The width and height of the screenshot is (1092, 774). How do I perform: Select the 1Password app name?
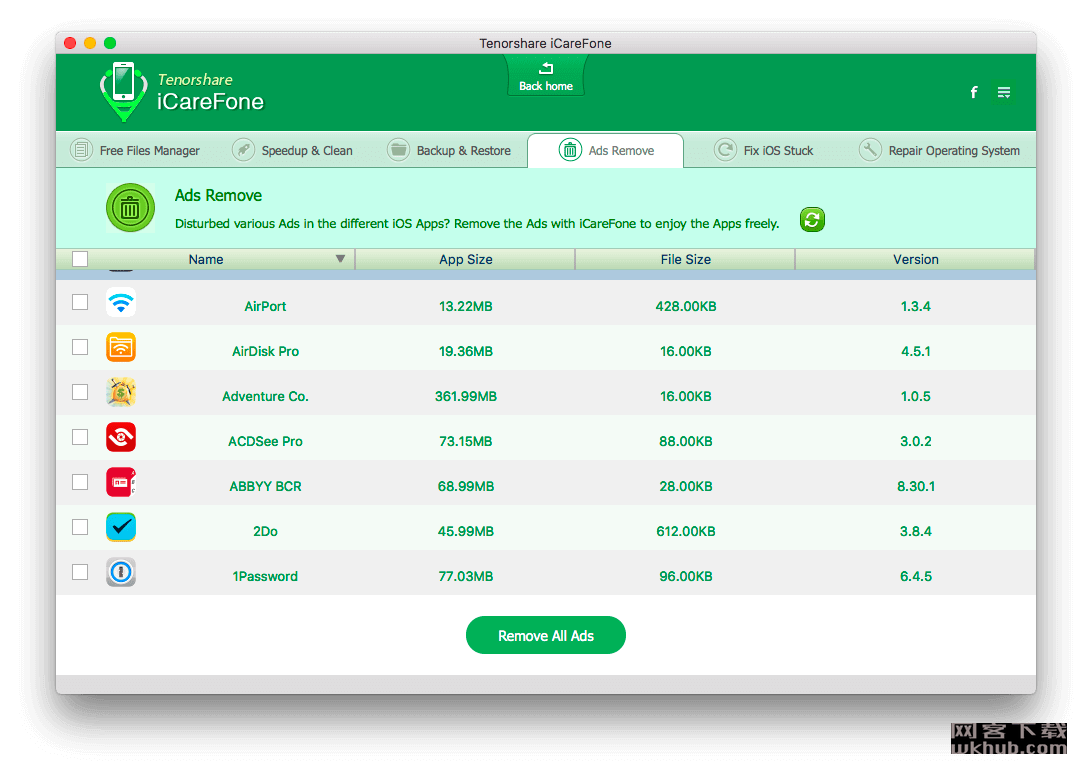[265, 576]
